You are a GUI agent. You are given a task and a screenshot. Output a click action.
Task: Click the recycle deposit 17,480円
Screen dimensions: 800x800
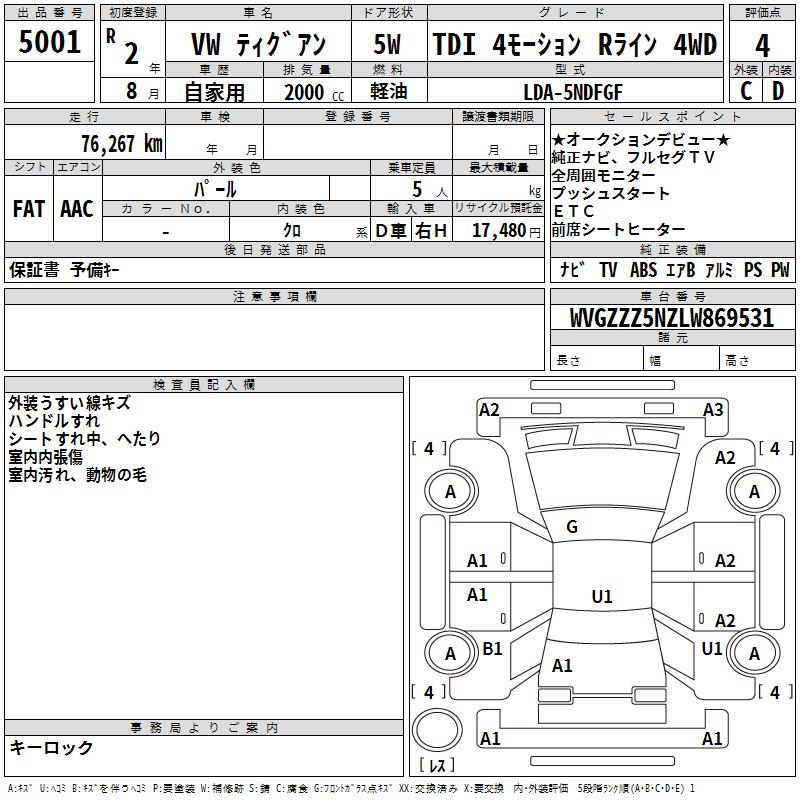[x=506, y=231]
